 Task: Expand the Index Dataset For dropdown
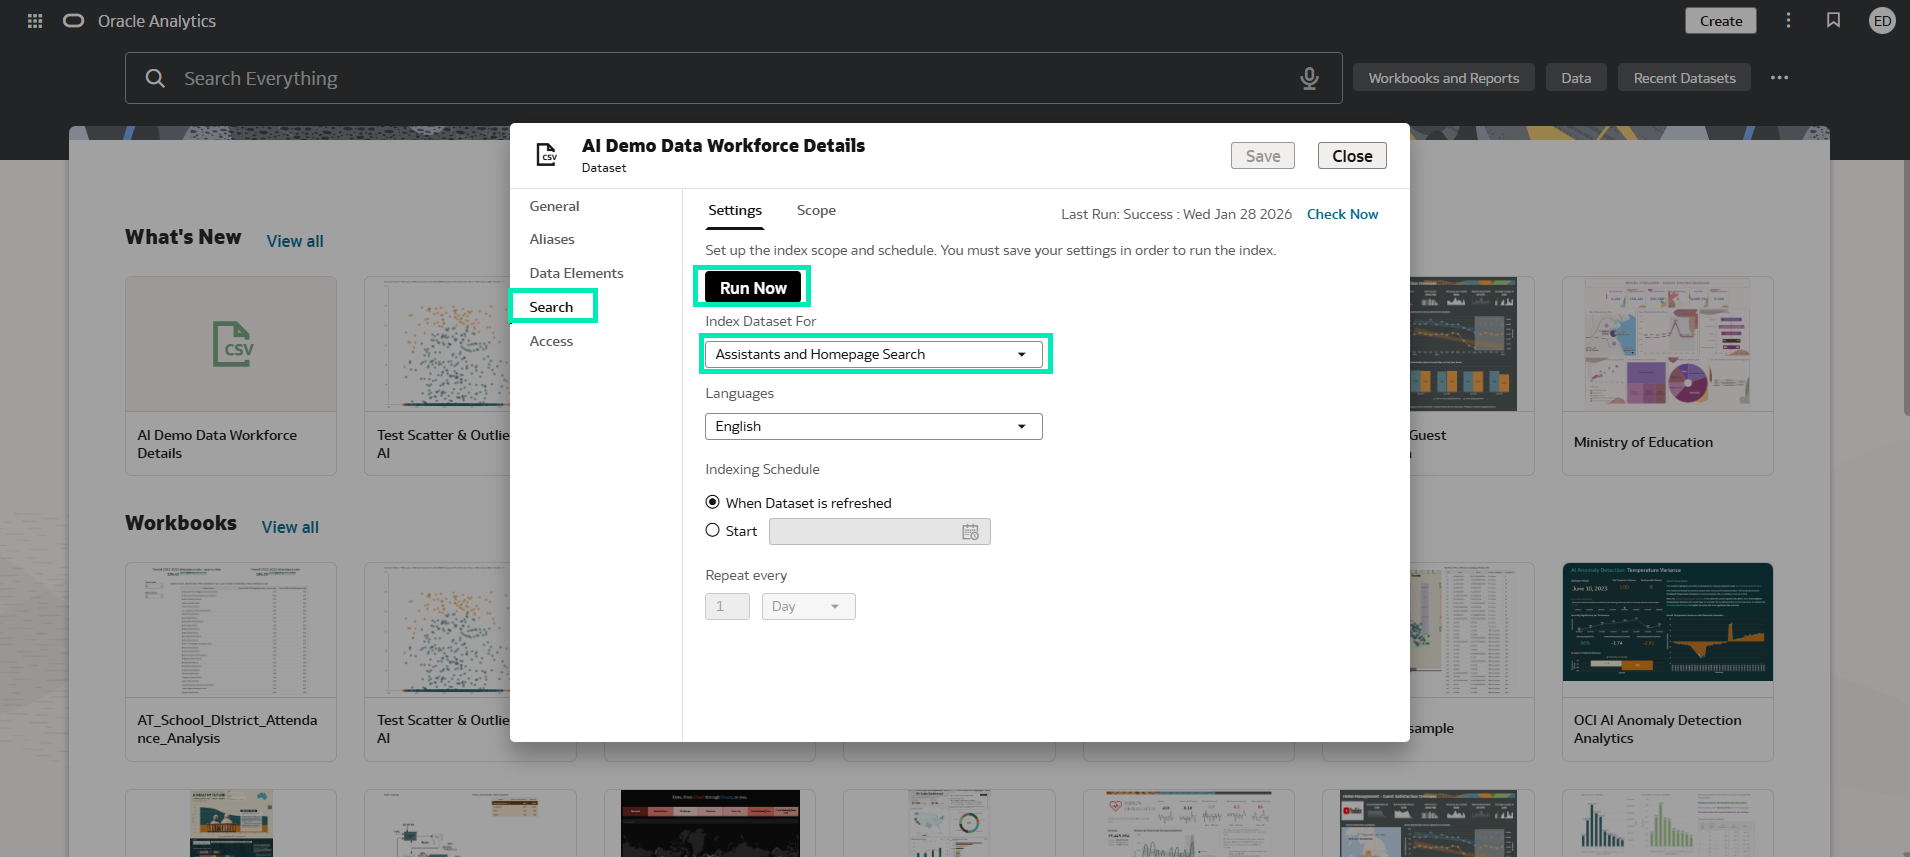tap(874, 354)
